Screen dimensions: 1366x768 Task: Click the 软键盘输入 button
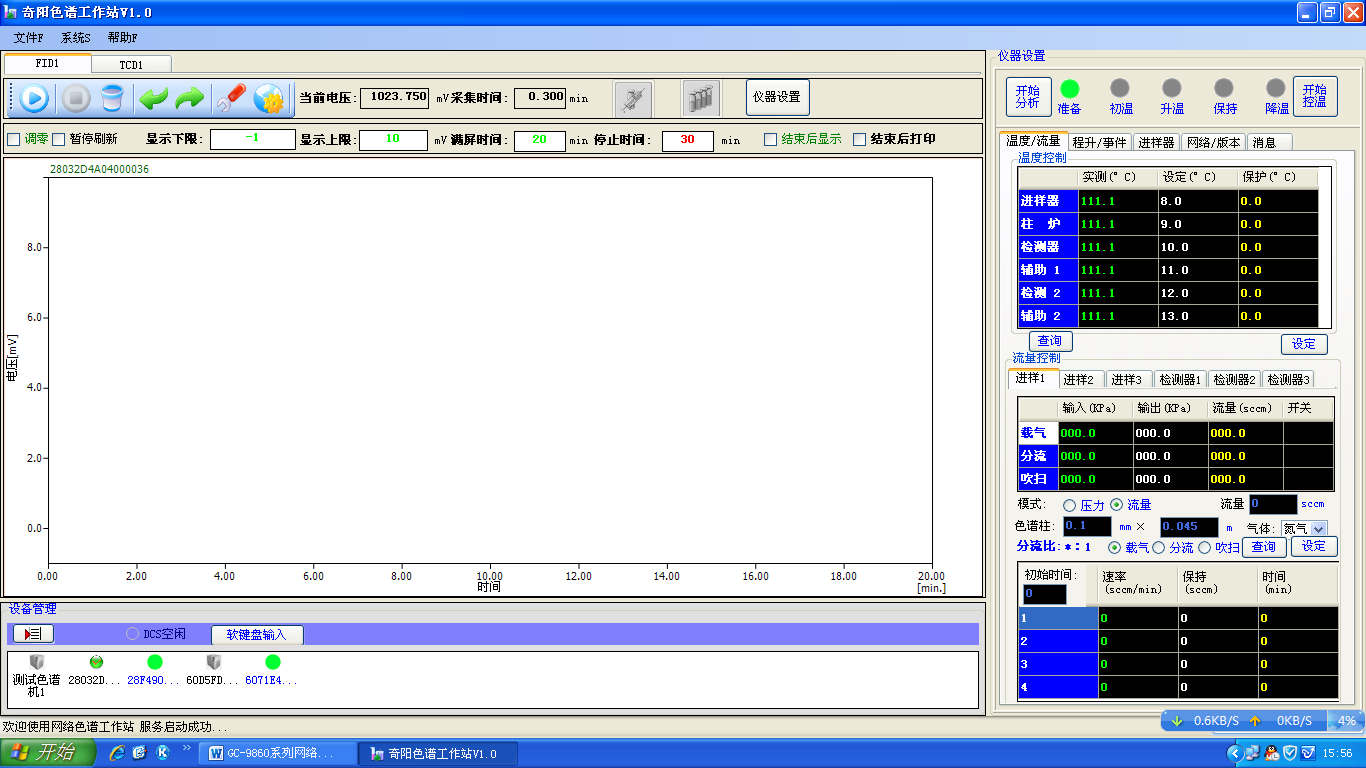[x=256, y=634]
